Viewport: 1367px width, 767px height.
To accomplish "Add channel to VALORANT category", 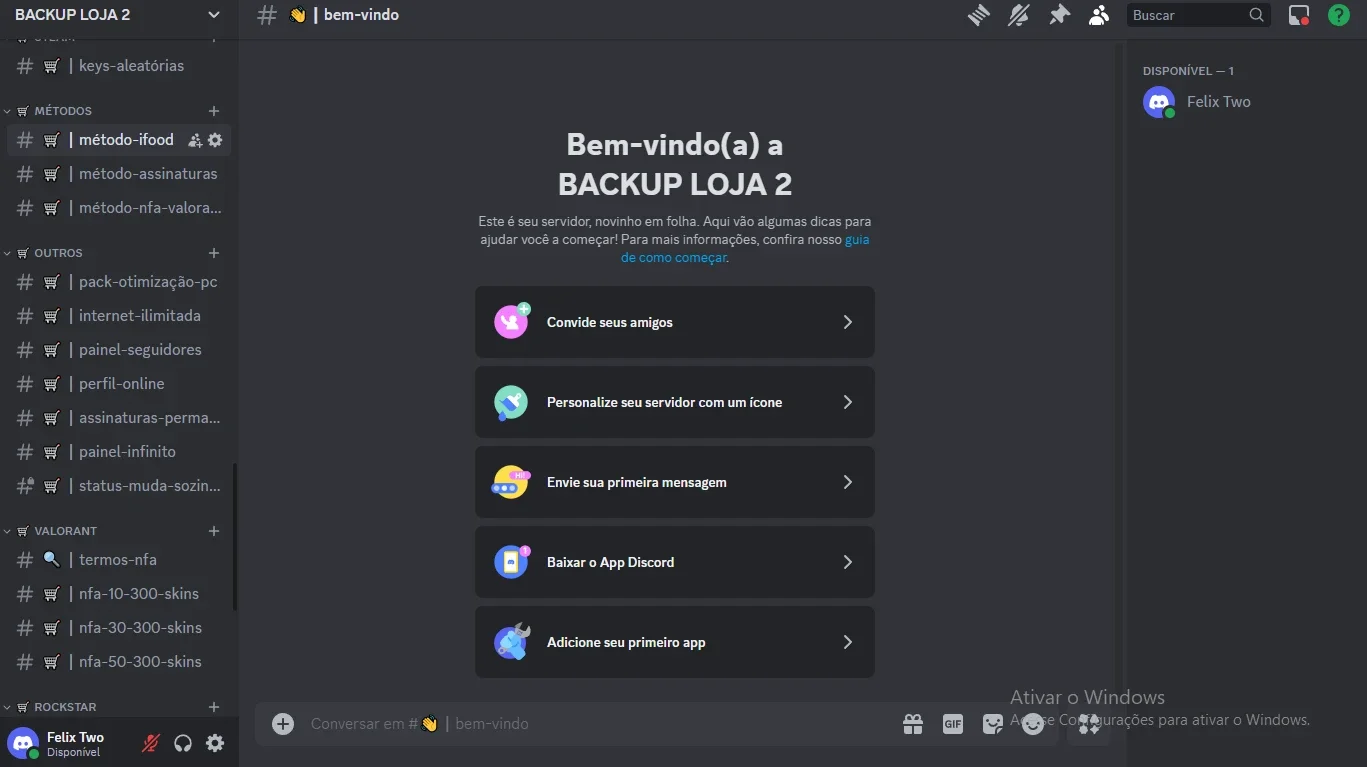I will coord(213,531).
